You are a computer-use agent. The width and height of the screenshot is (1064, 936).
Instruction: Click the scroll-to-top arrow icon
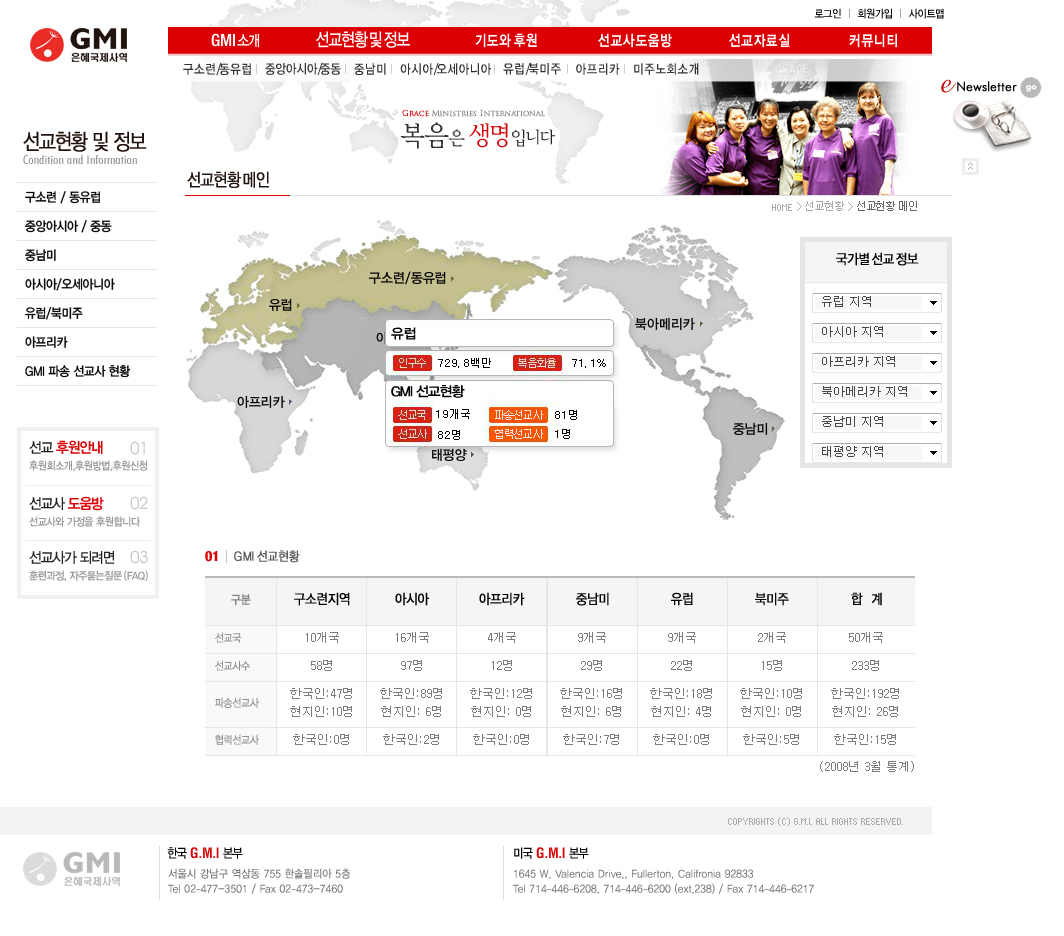(970, 167)
